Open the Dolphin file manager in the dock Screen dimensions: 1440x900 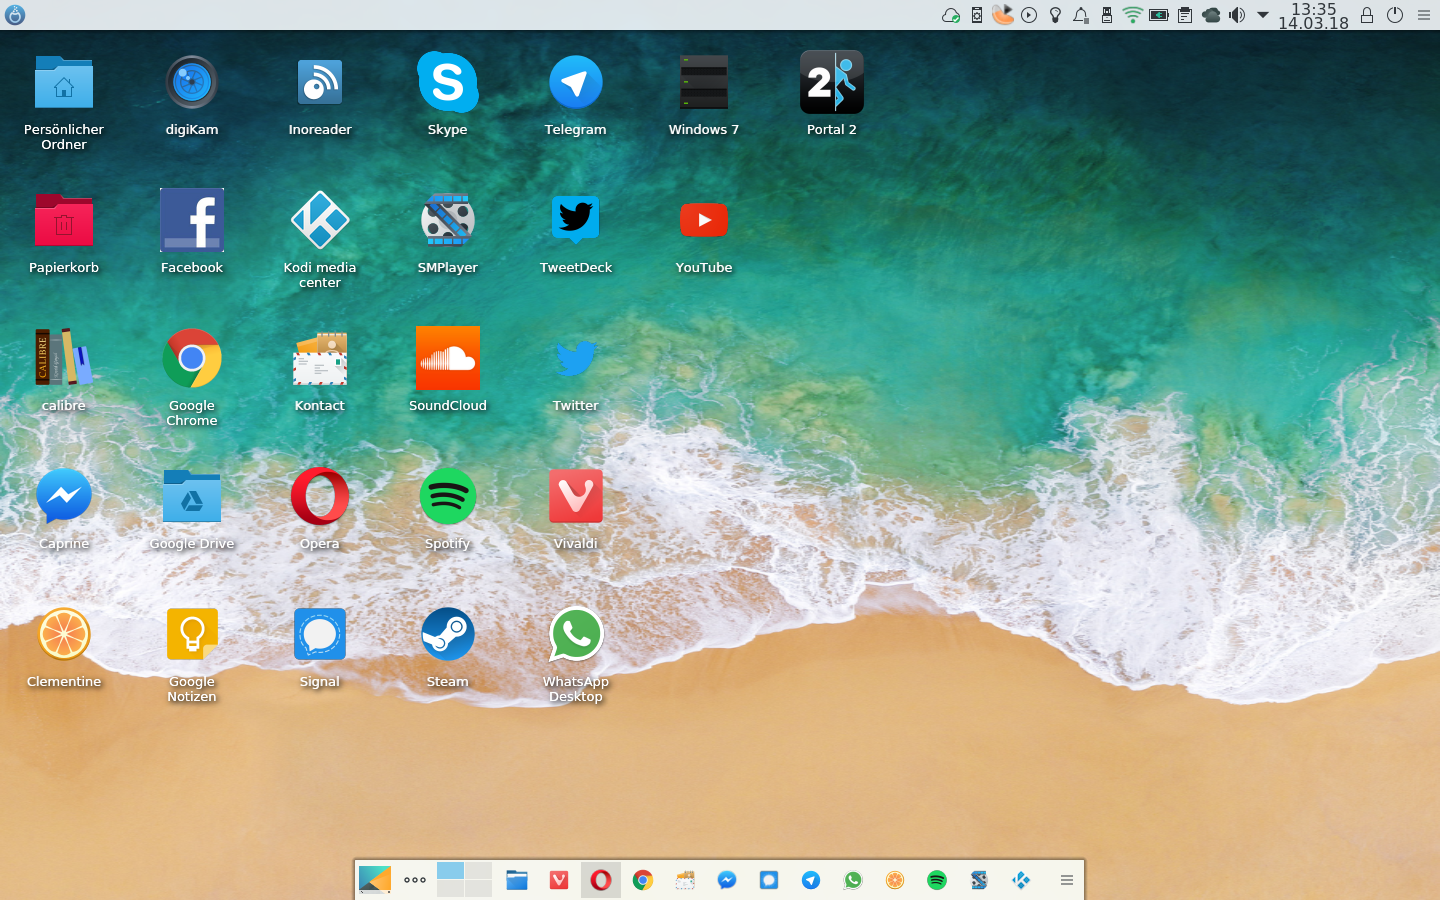point(517,880)
